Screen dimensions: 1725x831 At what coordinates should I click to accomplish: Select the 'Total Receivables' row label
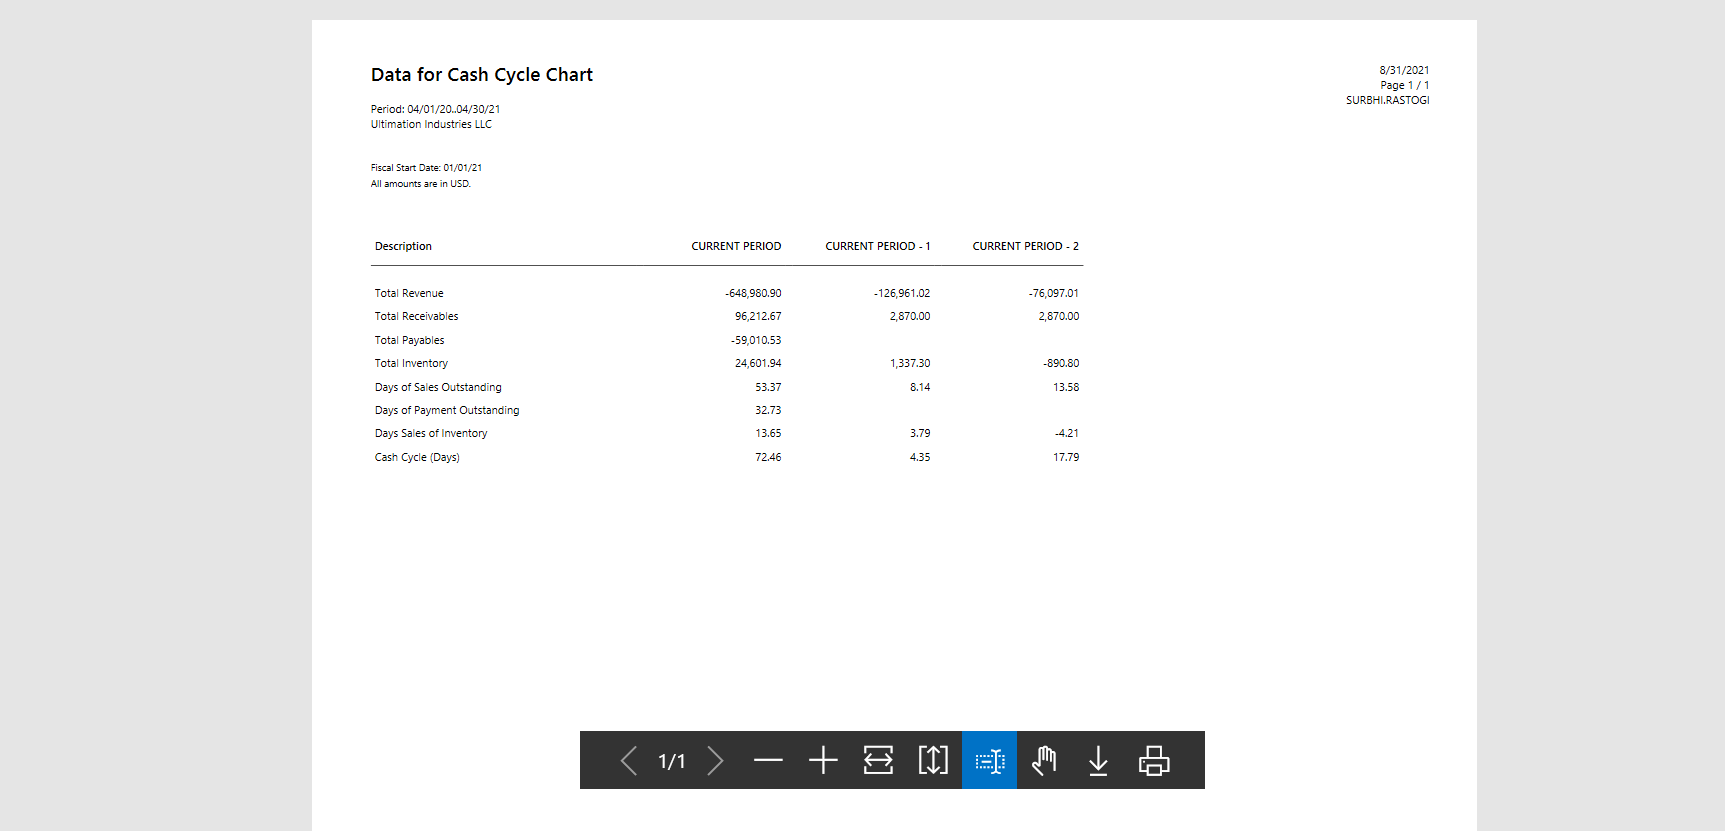point(416,316)
